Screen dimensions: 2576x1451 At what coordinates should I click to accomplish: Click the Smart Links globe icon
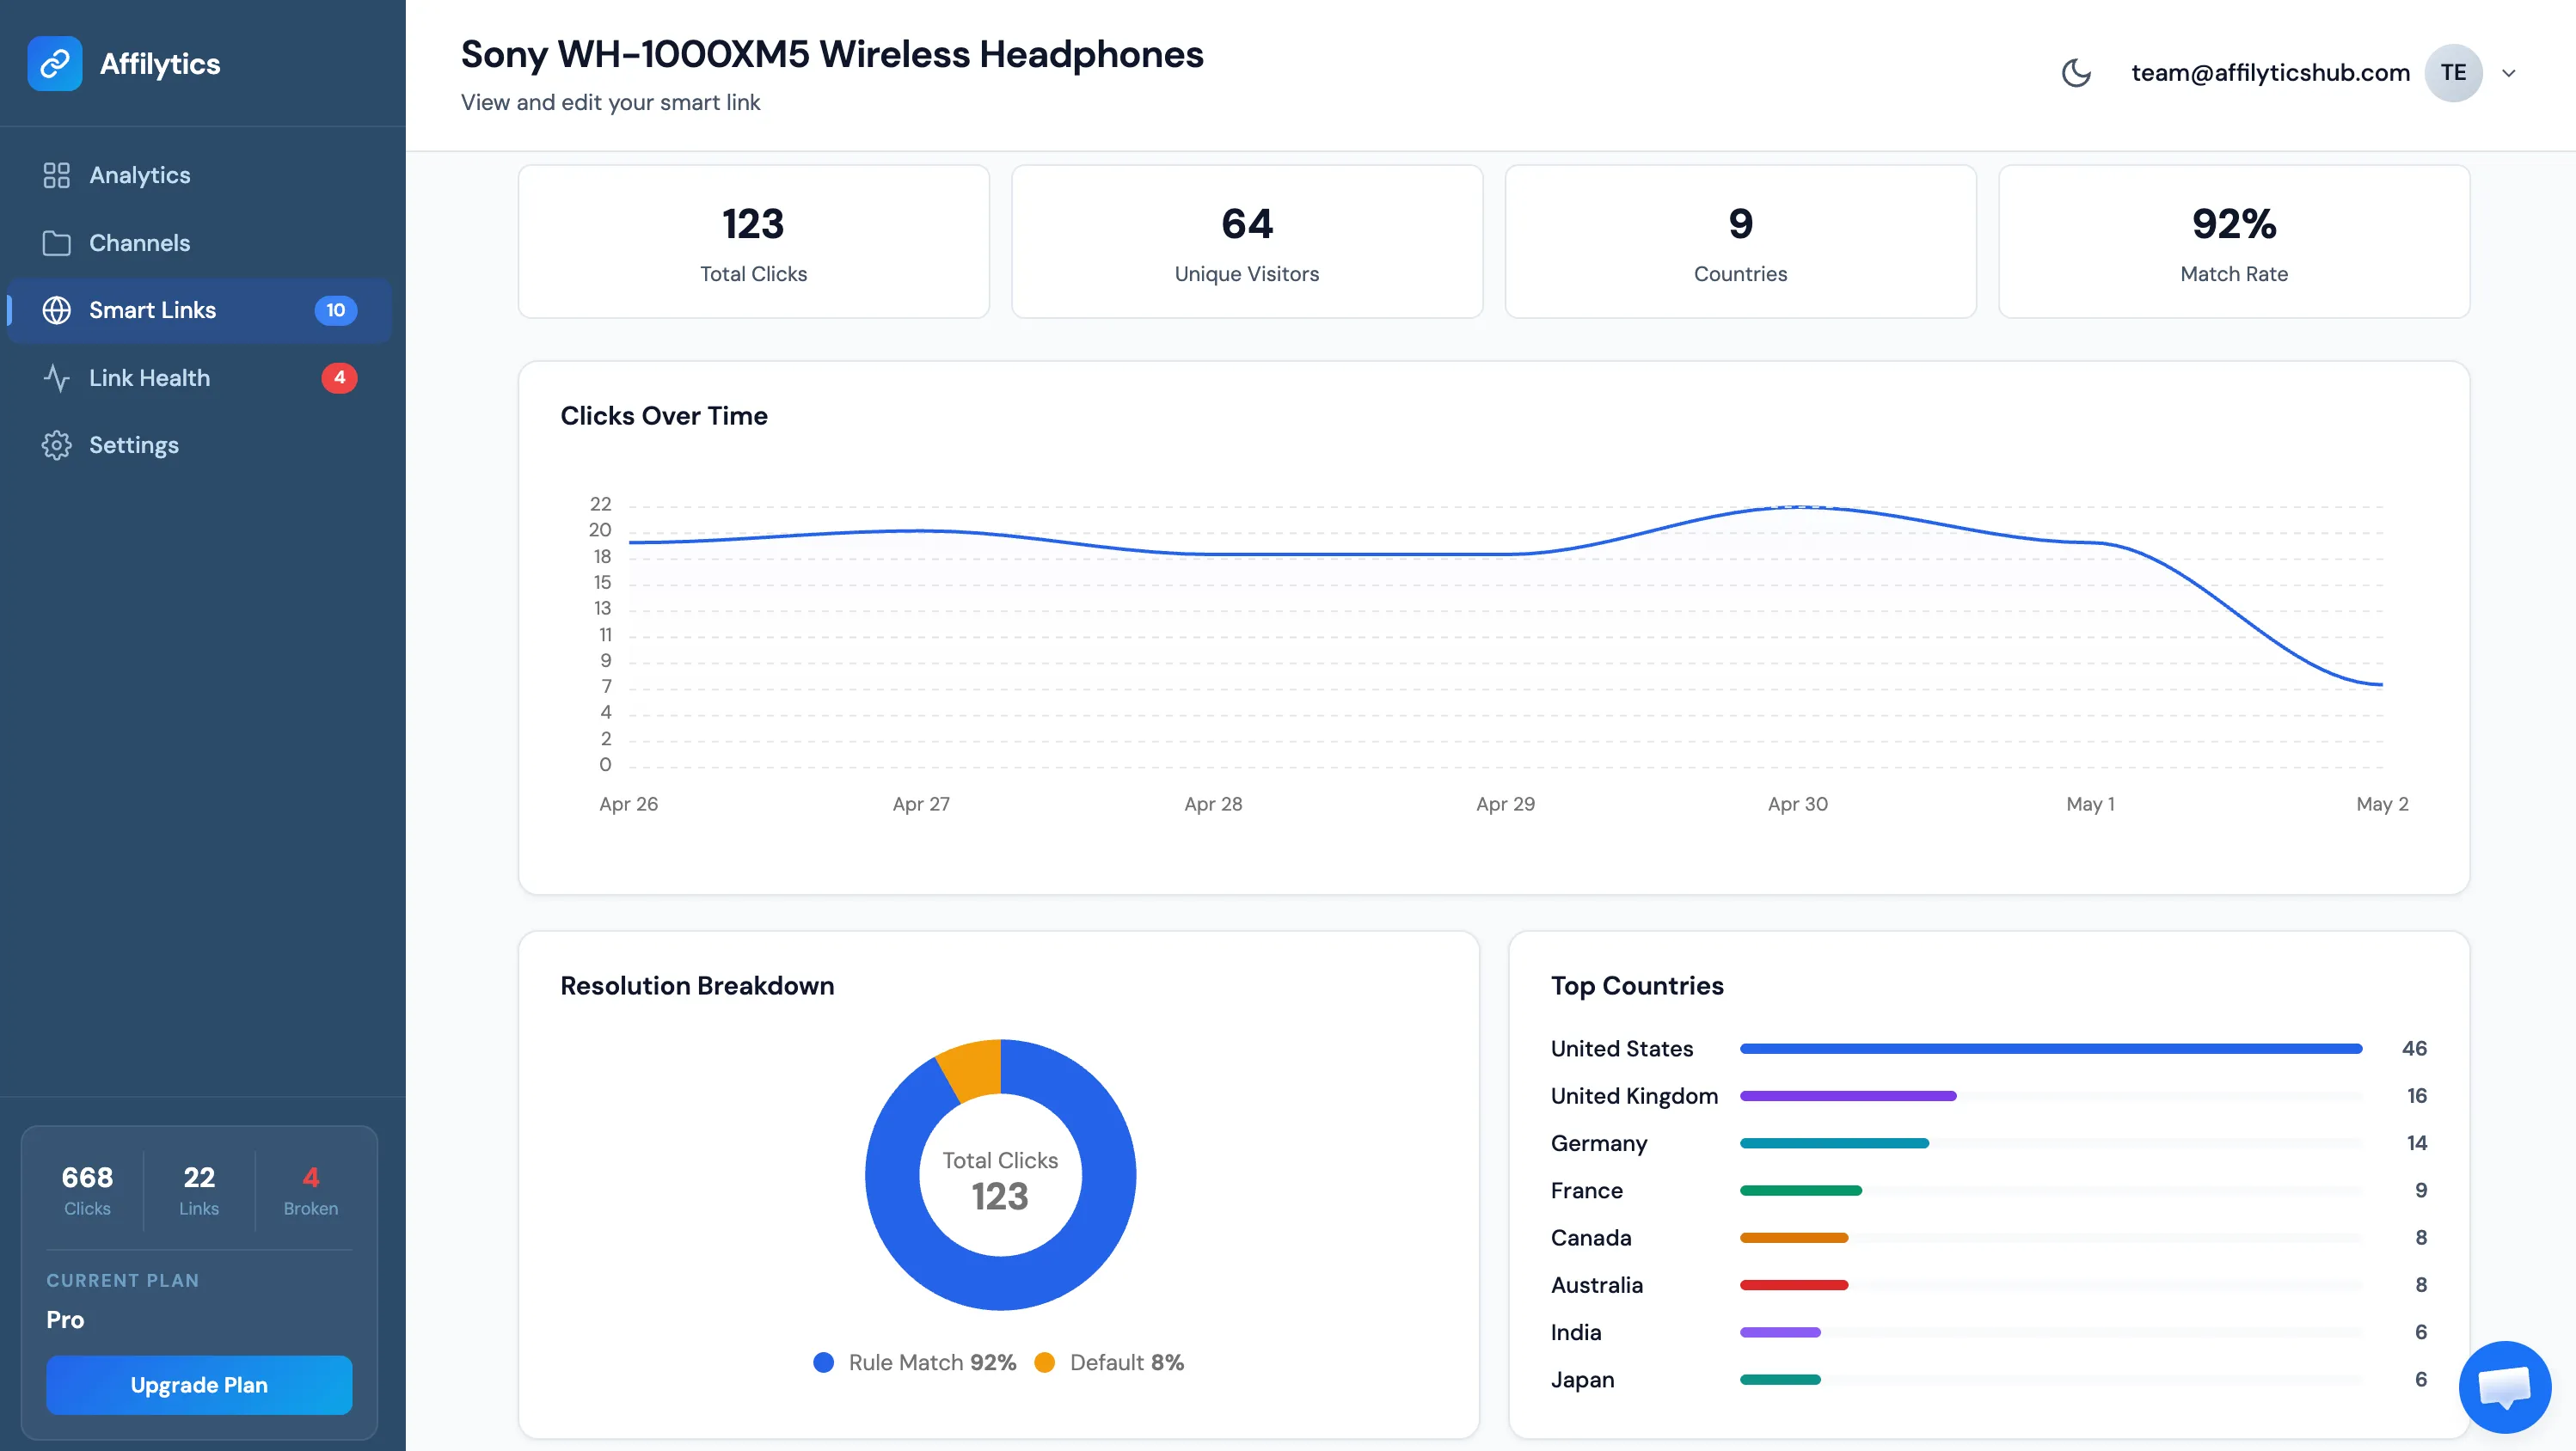point(57,310)
